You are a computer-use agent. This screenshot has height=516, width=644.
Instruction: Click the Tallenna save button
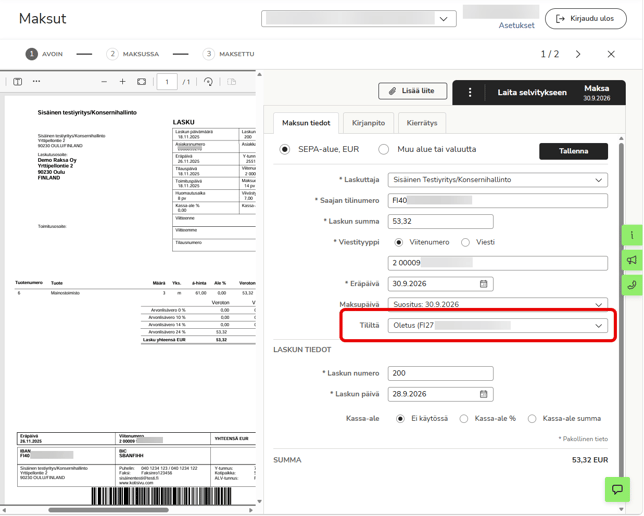coord(573,151)
